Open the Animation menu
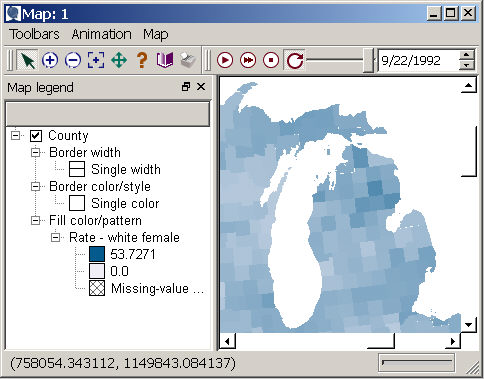 coord(102,34)
